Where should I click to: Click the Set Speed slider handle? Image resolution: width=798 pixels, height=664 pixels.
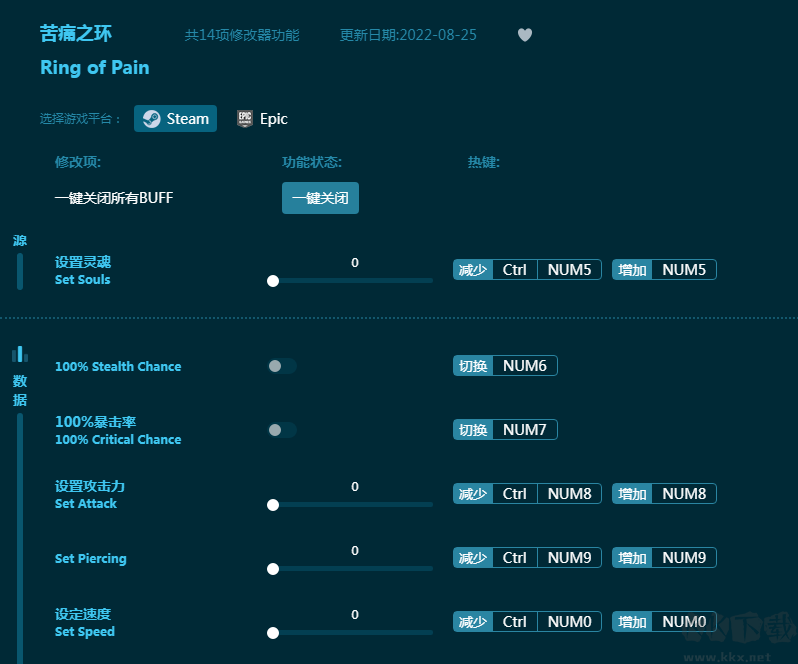(273, 633)
